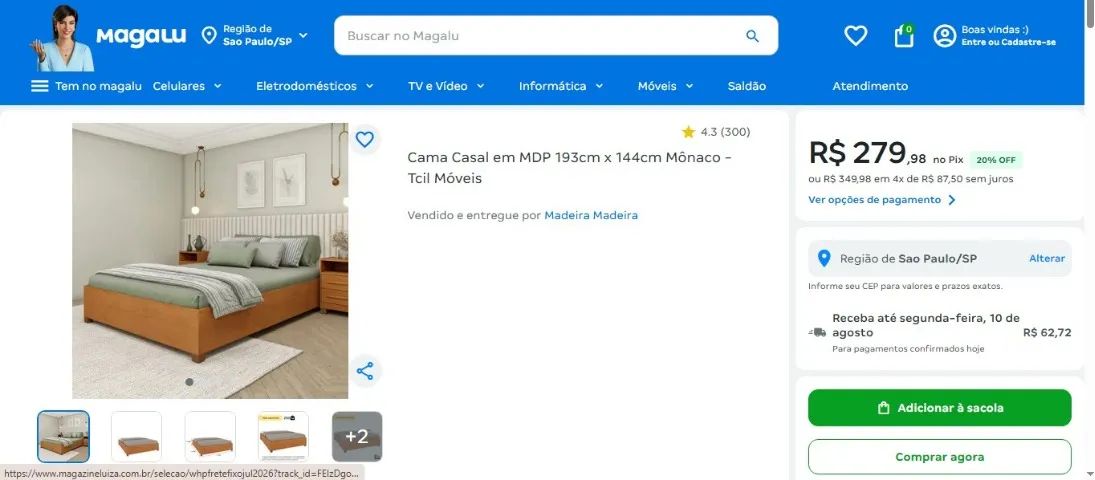Expand the Móveis menu
This screenshot has height=480, width=1095.
666,86
